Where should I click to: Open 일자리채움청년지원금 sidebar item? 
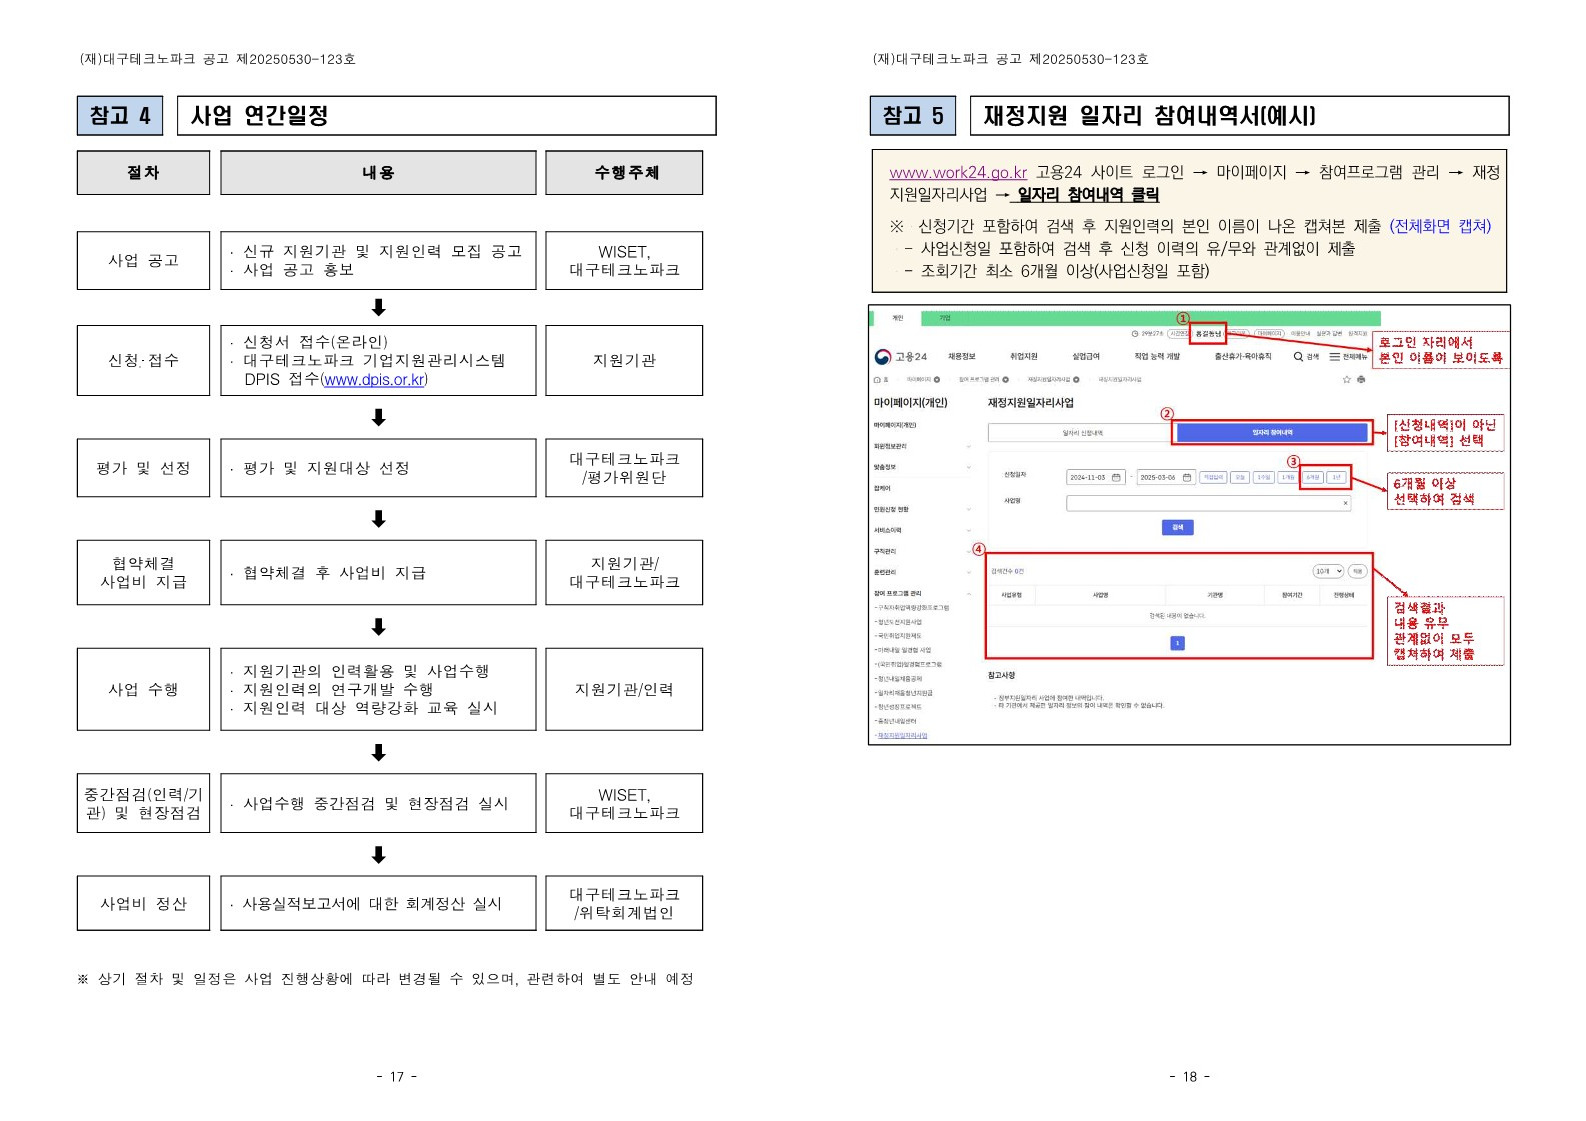tap(904, 692)
